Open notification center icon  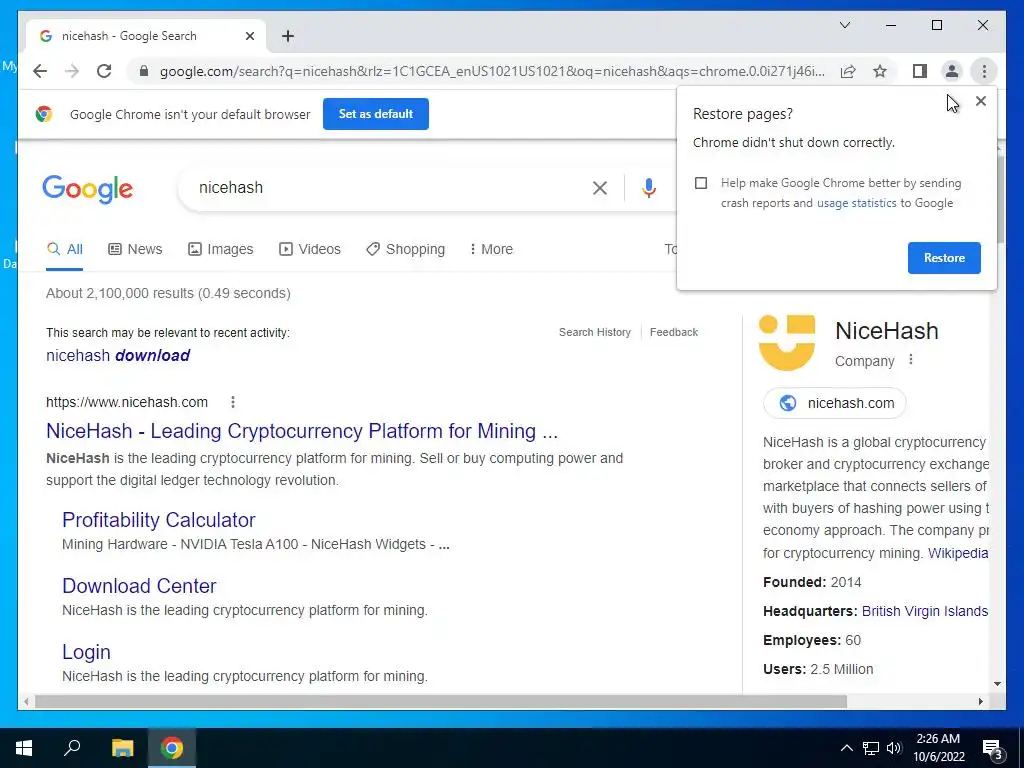993,748
